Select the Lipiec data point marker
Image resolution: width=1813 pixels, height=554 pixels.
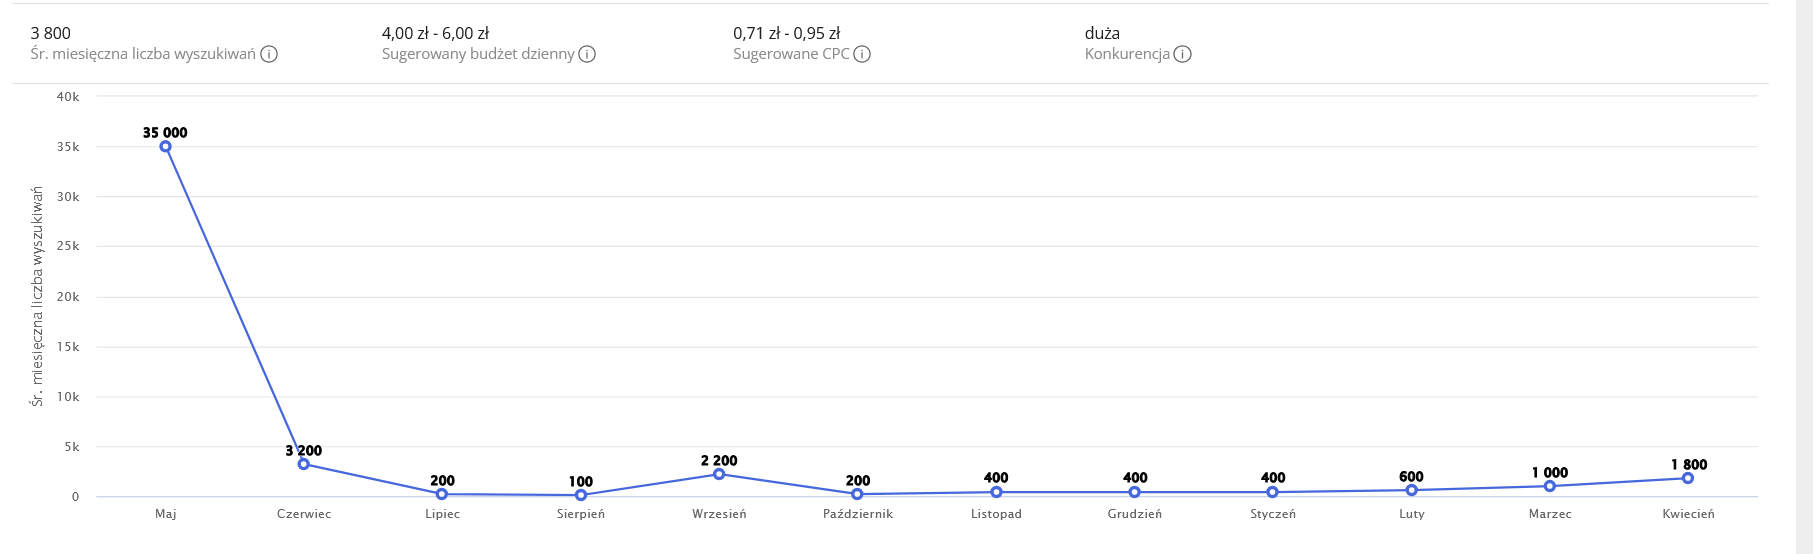pyautogui.click(x=442, y=494)
